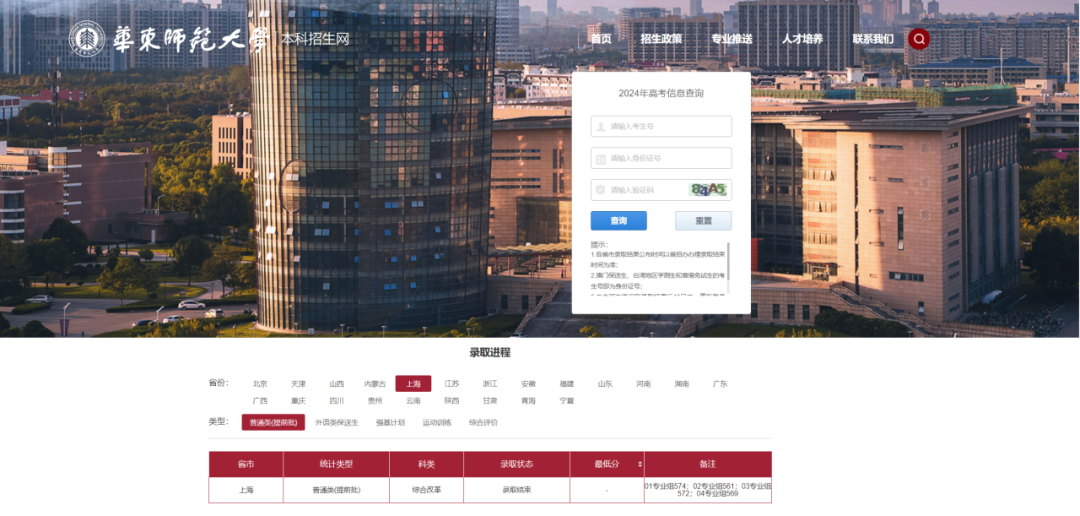Viewport: 1080px width, 516px height.
Task: Submit the blue 查询 button
Action: tap(619, 220)
